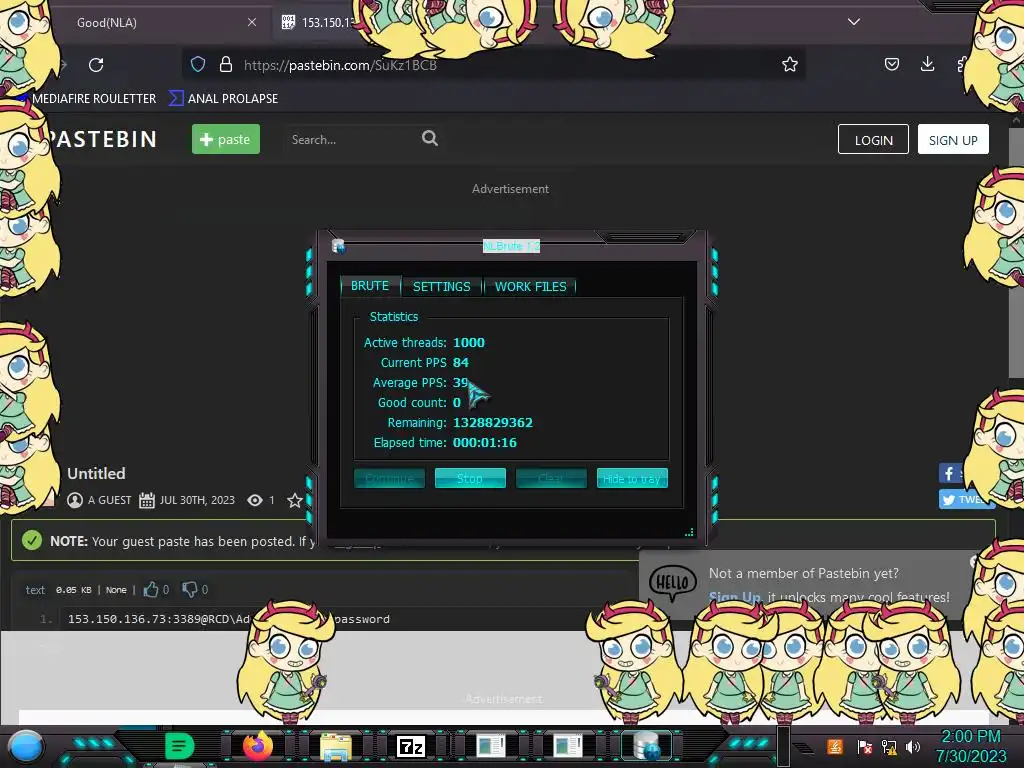Viewport: 1024px width, 768px height.
Task: Open the Windows Start orb
Action: click(26, 746)
